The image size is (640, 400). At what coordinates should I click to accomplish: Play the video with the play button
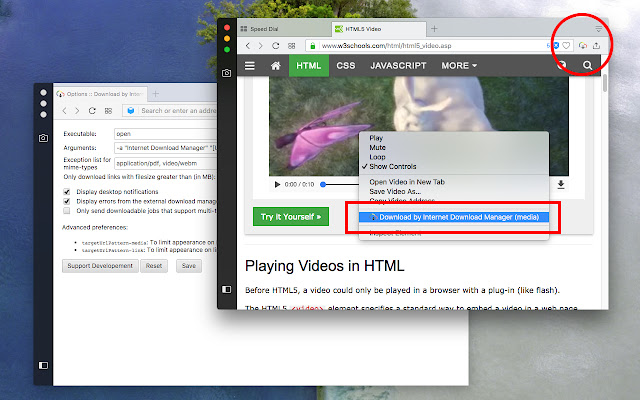point(277,184)
